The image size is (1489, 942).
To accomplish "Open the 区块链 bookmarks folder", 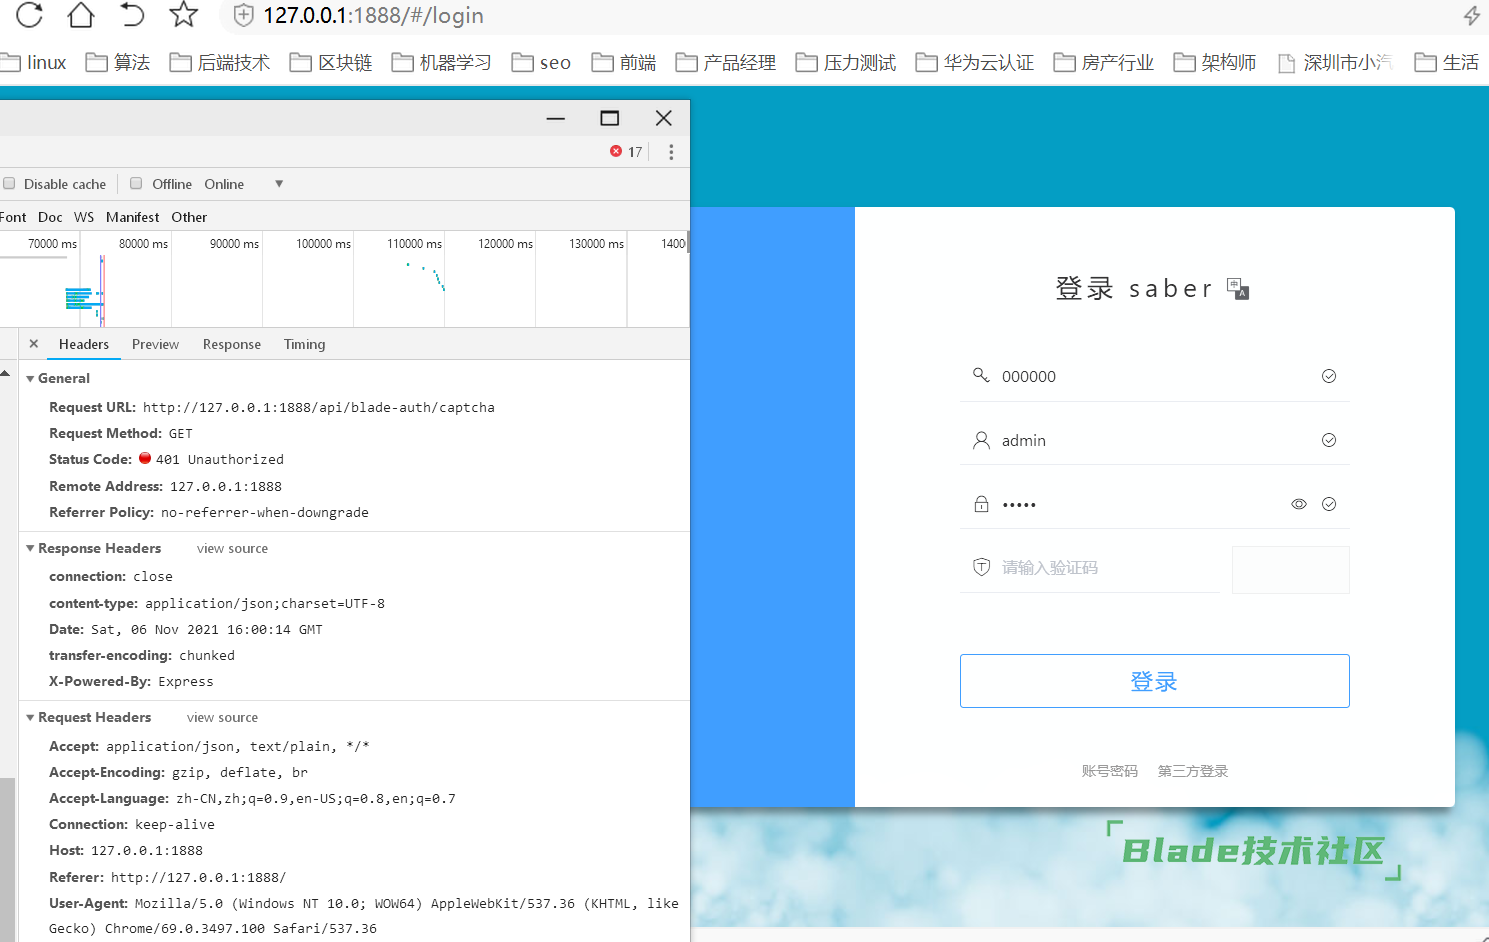I will [x=331, y=62].
